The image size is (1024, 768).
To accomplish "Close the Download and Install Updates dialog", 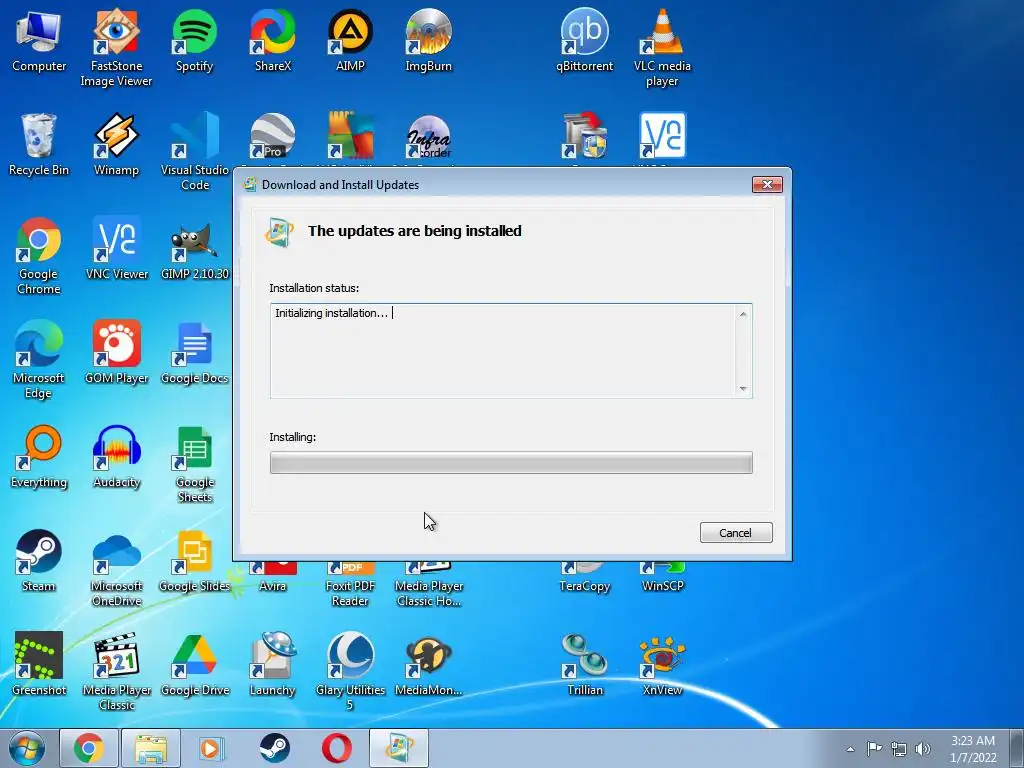I will [767, 185].
